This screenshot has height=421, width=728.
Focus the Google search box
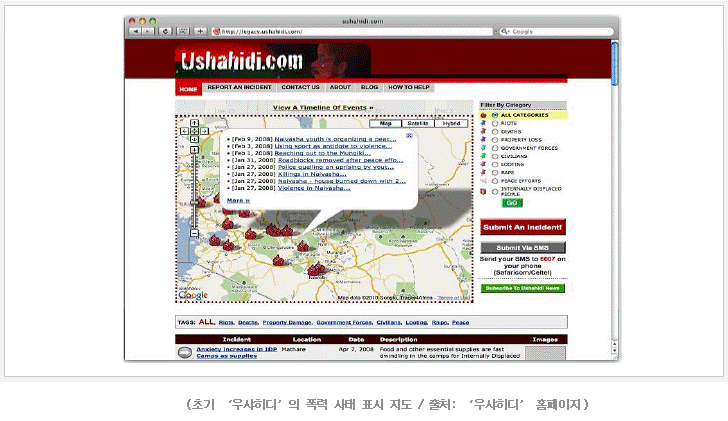click(556, 32)
